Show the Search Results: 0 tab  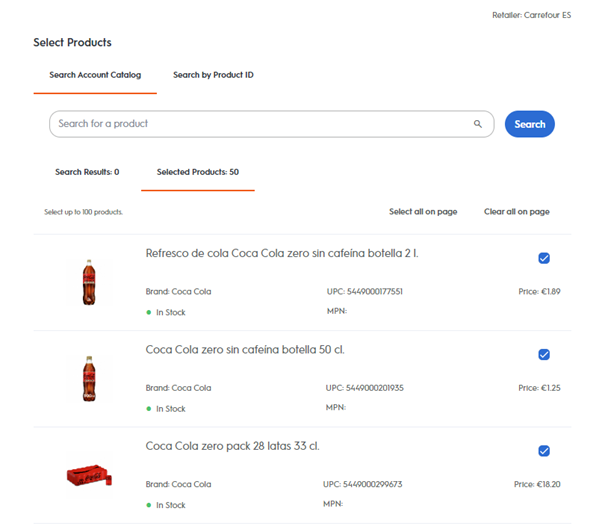[x=87, y=172]
